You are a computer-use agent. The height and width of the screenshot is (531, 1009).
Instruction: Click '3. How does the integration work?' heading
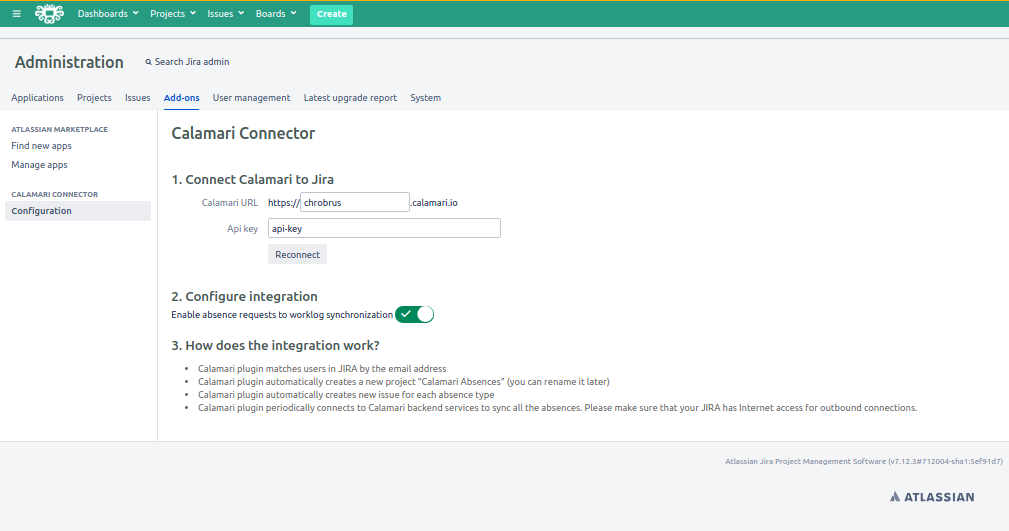click(x=275, y=346)
